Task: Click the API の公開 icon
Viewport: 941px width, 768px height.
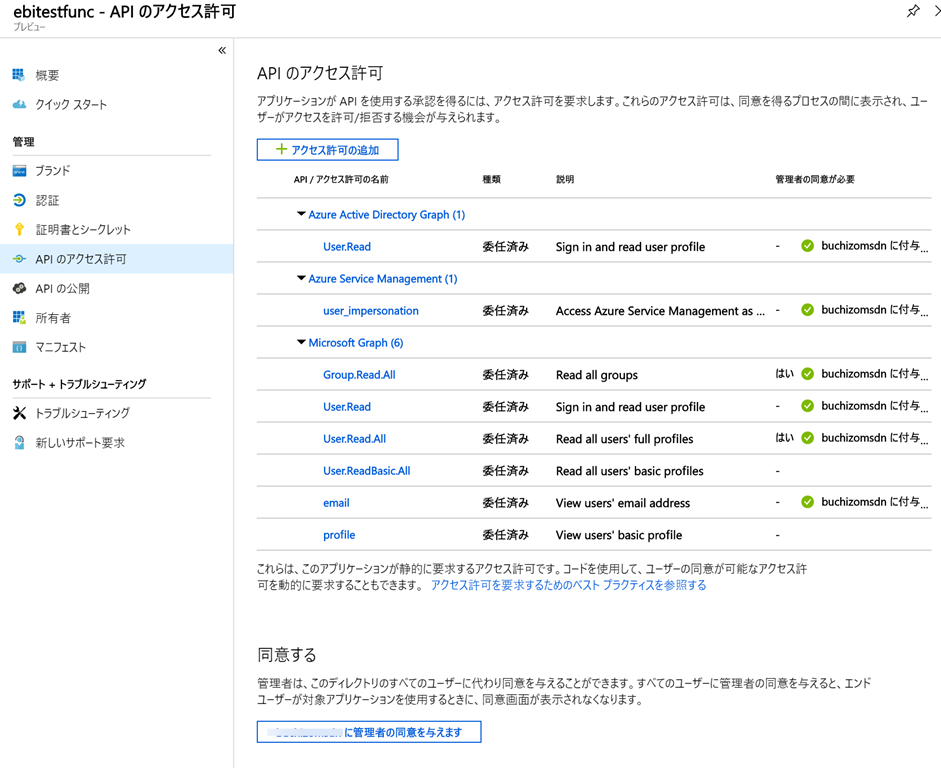Action: pos(19,288)
